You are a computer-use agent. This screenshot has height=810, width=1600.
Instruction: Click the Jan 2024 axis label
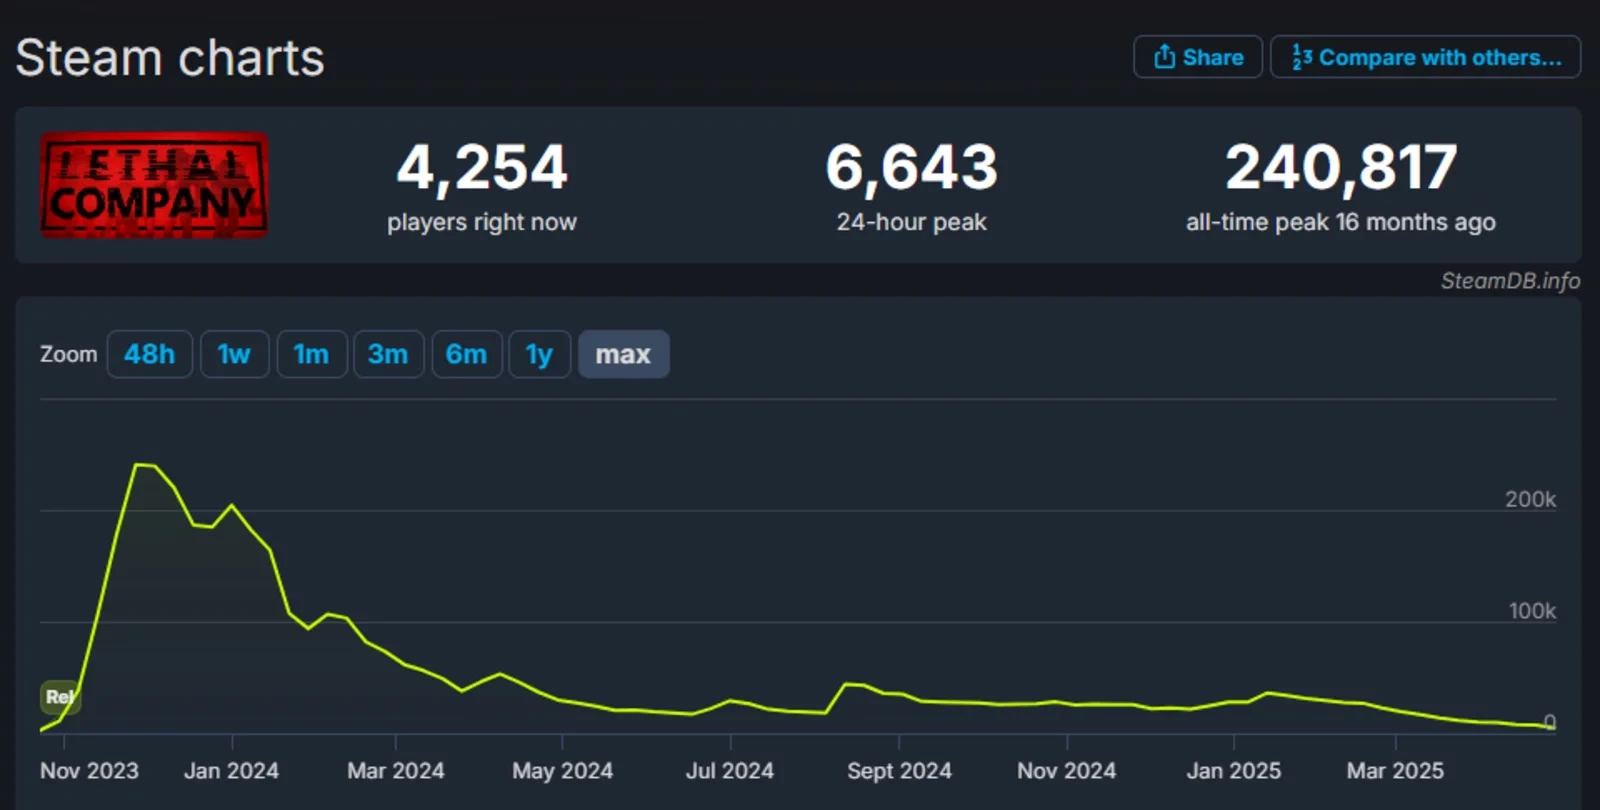(231, 771)
